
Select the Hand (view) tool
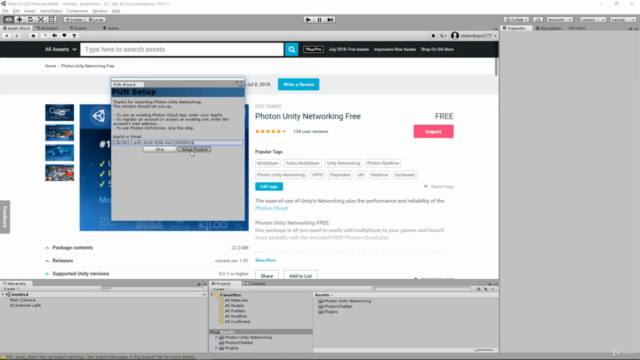[8, 20]
